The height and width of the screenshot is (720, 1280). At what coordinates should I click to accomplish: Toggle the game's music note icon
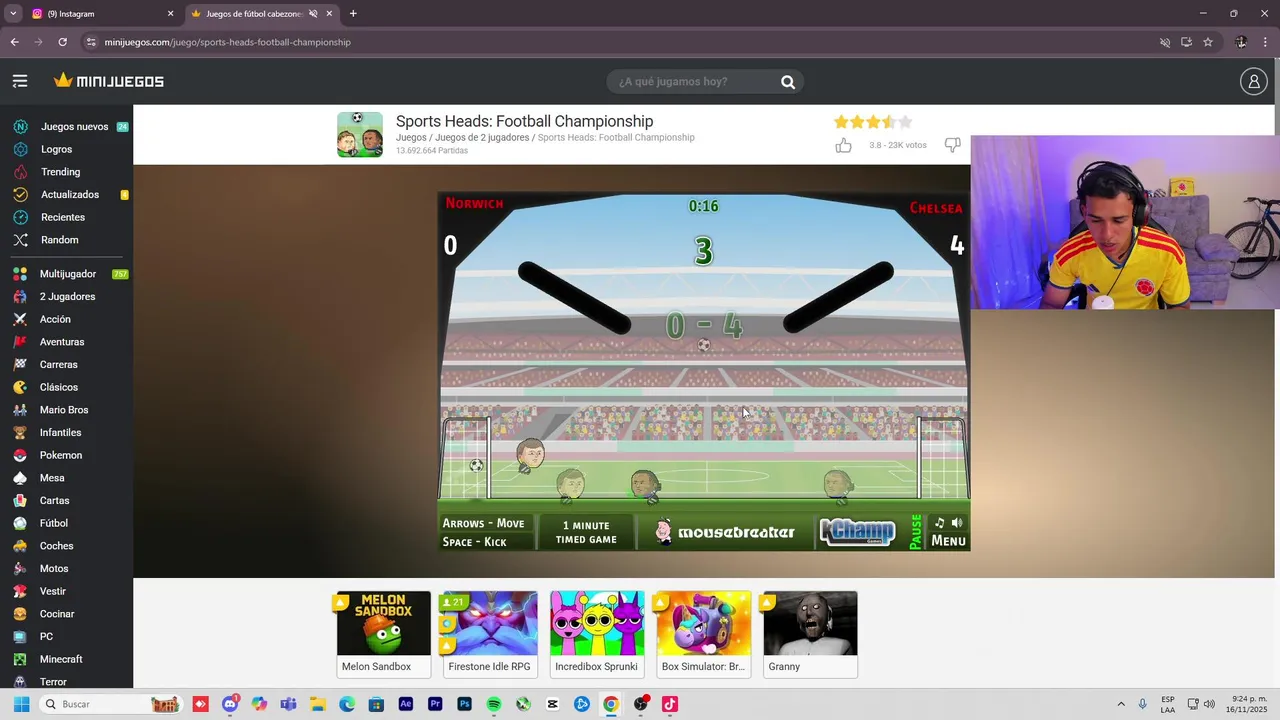[x=939, y=523]
